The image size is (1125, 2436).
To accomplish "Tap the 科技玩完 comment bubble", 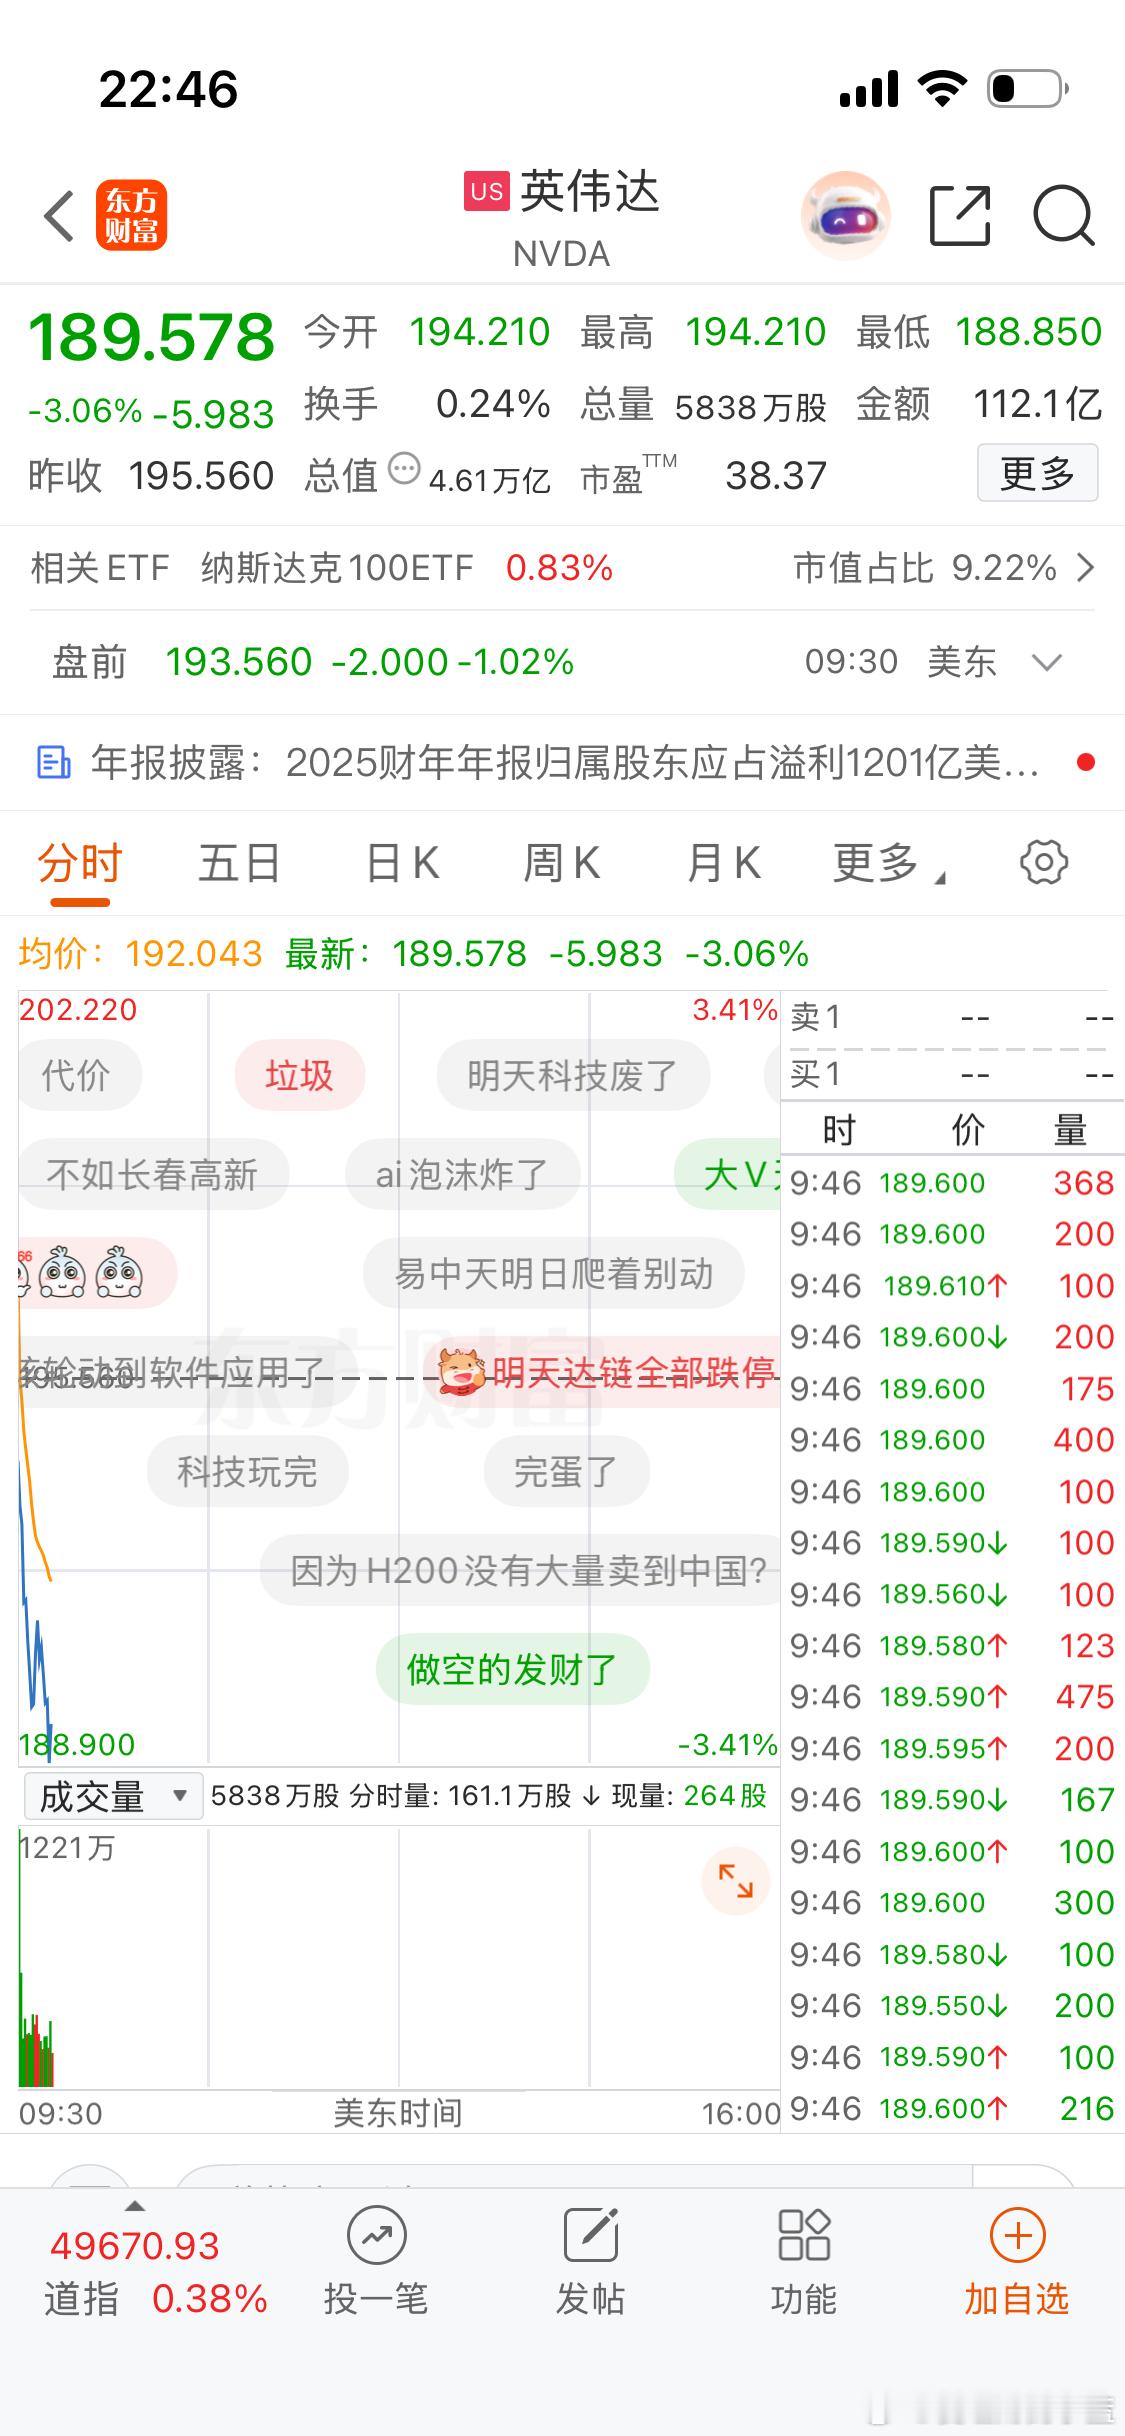I will coord(247,1472).
